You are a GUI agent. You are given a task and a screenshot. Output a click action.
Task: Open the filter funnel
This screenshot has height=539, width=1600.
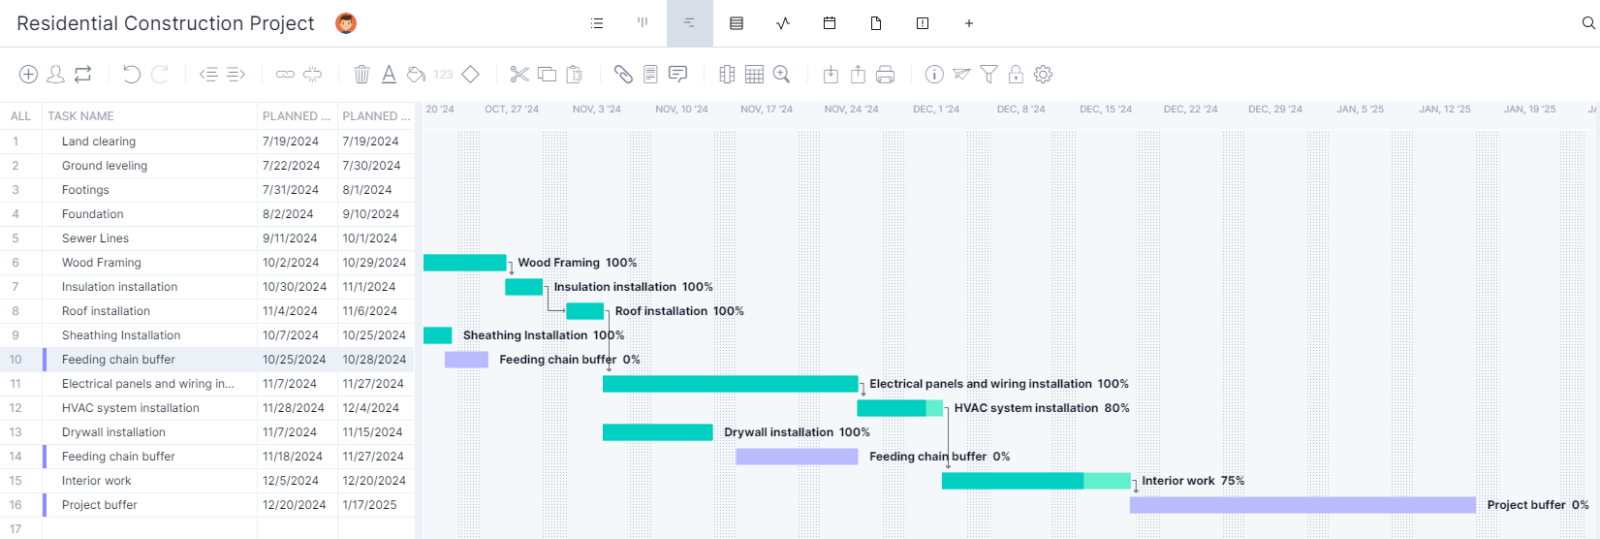pyautogui.click(x=988, y=74)
